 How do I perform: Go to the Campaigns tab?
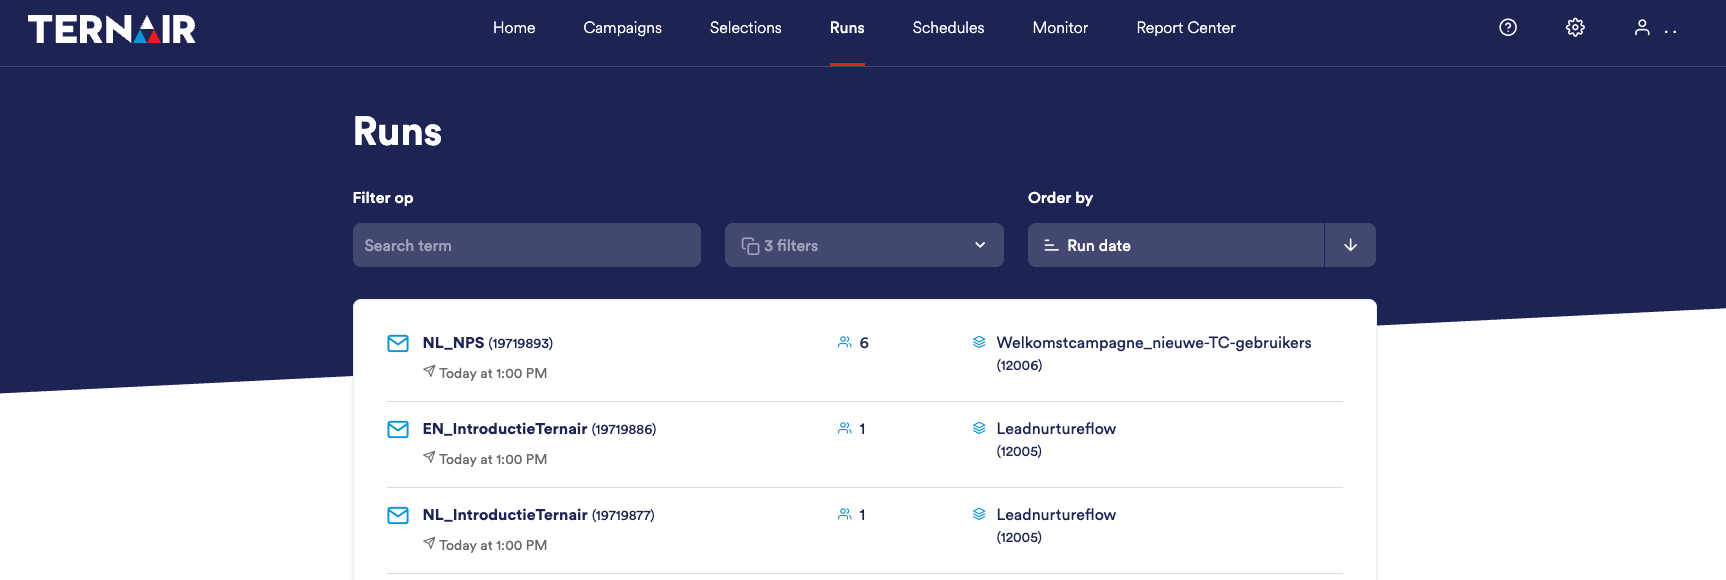coord(622,28)
